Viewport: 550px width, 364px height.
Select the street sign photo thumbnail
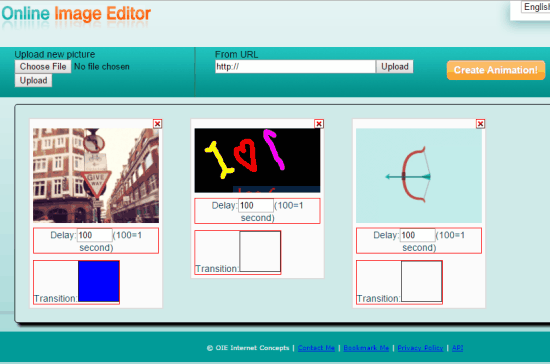[96, 175]
